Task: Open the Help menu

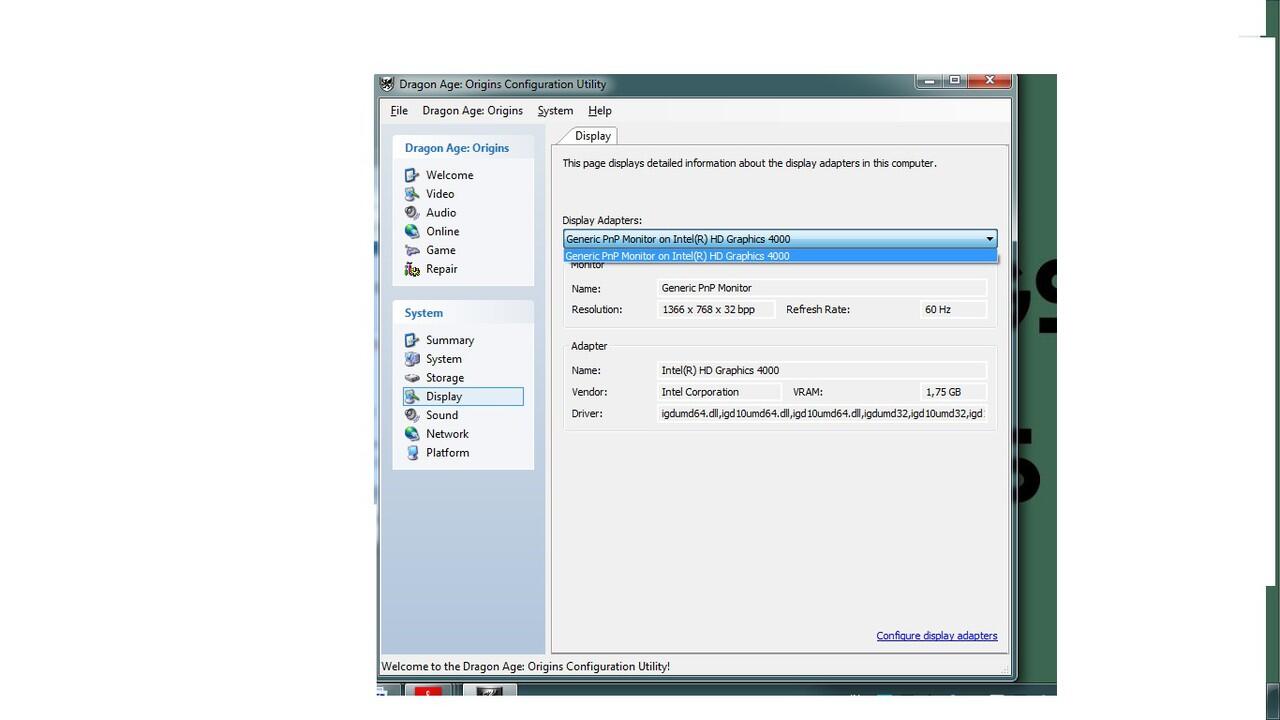Action: point(600,111)
